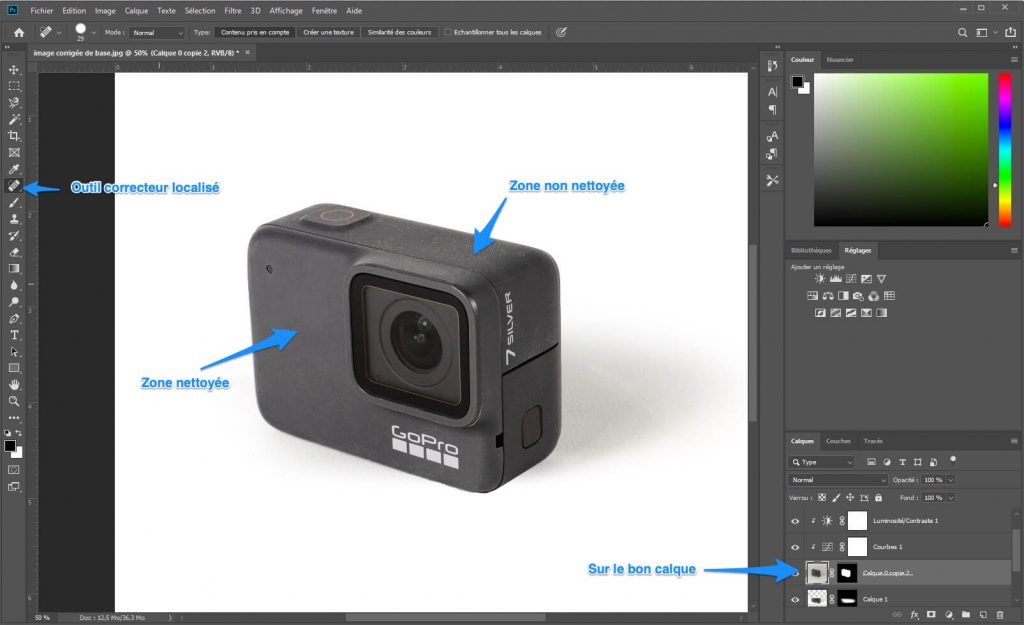Select the Dodge tool
The height and width of the screenshot is (625, 1024).
(14, 302)
